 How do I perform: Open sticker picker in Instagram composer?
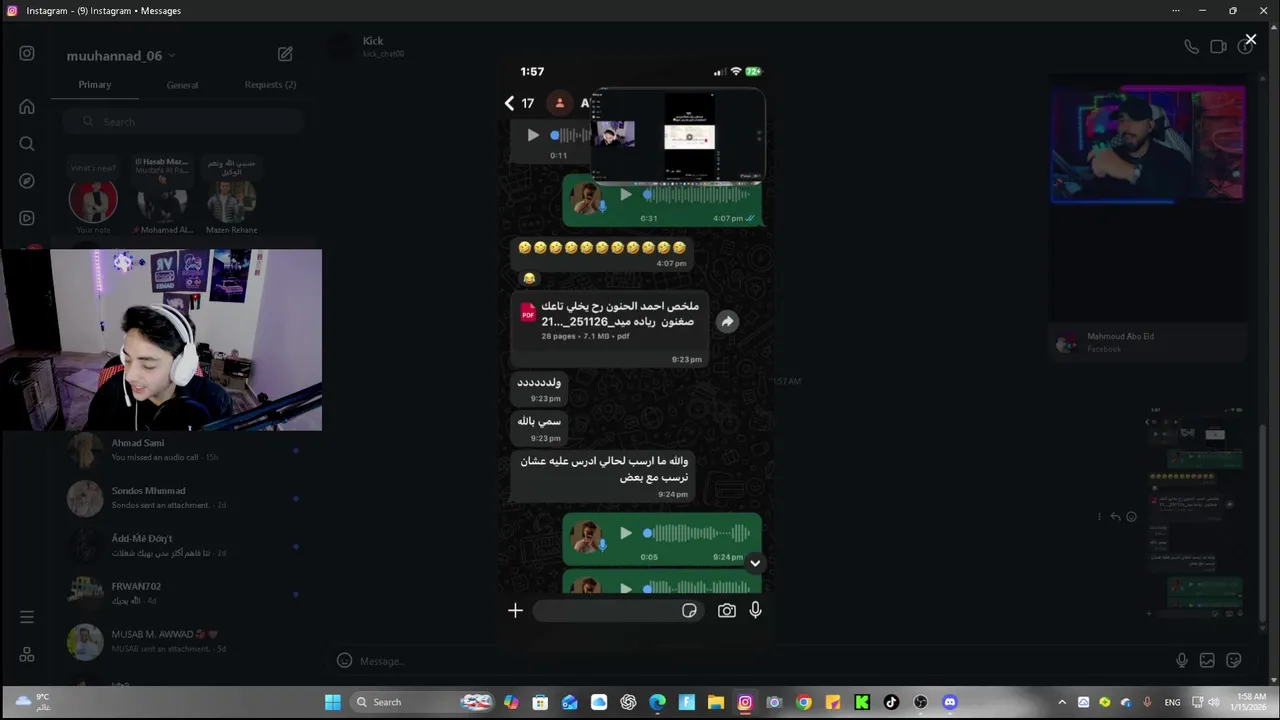[x=1234, y=660]
